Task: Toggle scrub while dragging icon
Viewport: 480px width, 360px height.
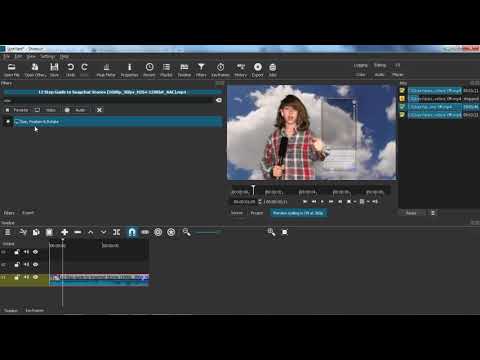Action: point(145,232)
